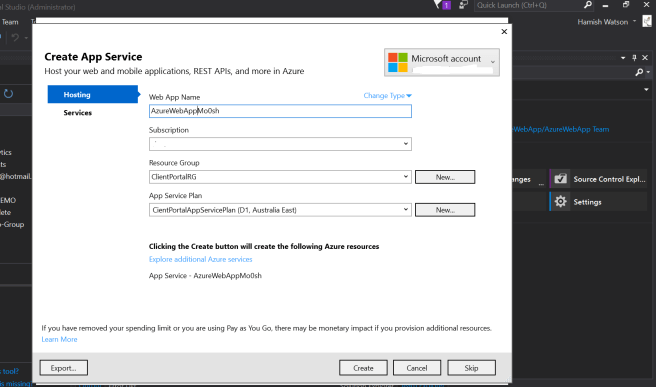Click the Create App Service heading

(93, 56)
